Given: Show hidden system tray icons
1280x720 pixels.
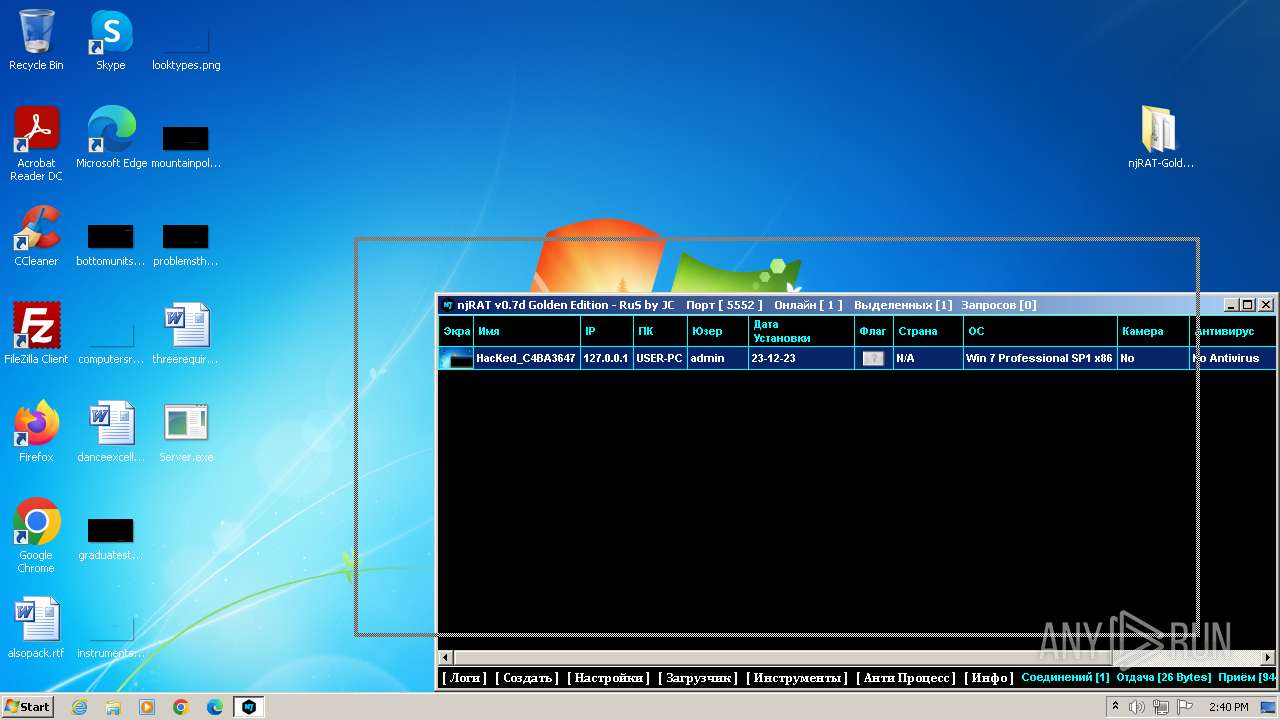Looking at the screenshot, I should pyautogui.click(x=1115, y=706).
